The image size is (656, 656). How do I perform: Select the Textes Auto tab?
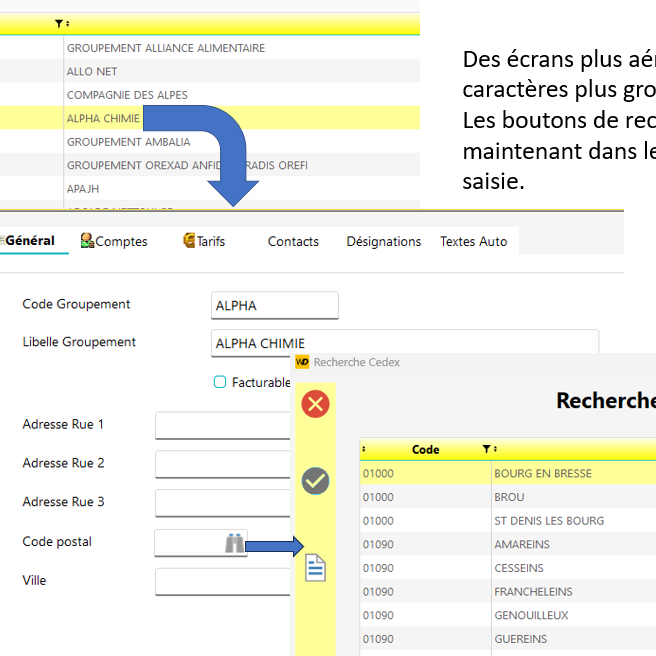pyautogui.click(x=473, y=241)
